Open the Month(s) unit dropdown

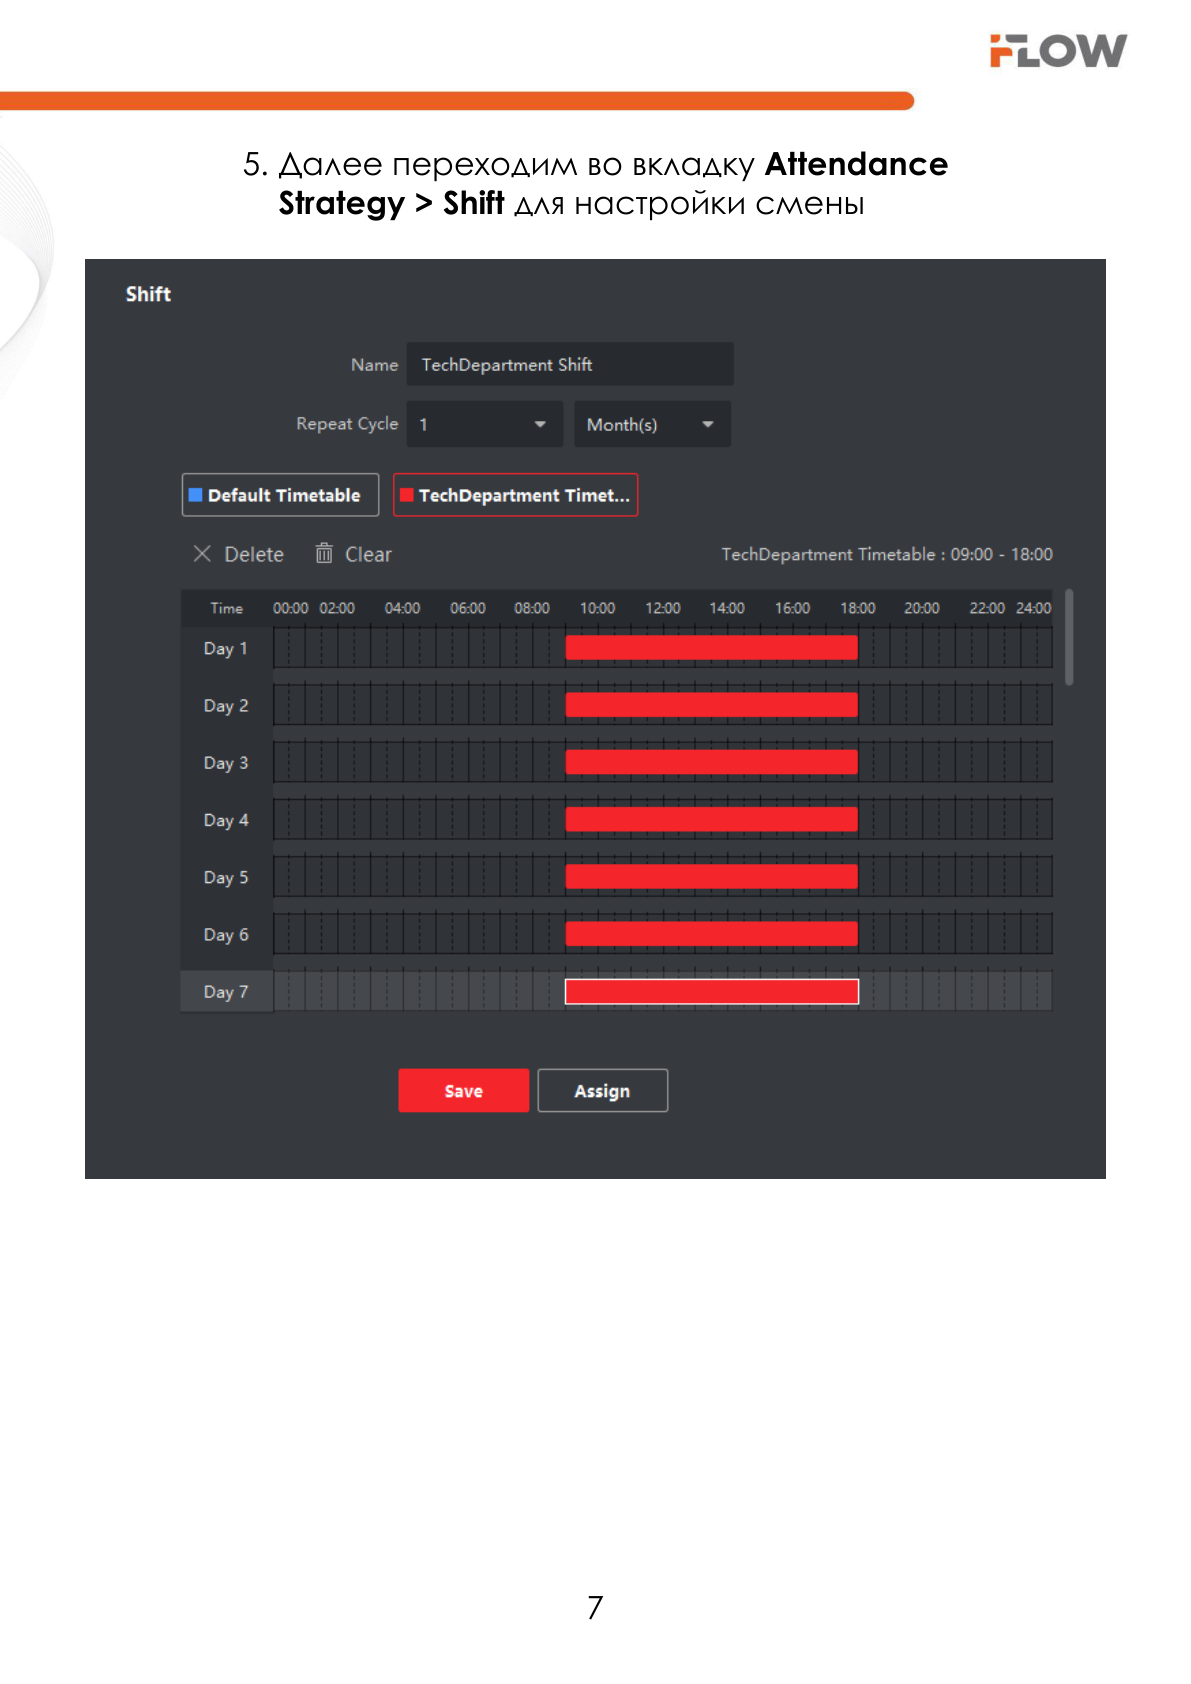[x=652, y=424]
